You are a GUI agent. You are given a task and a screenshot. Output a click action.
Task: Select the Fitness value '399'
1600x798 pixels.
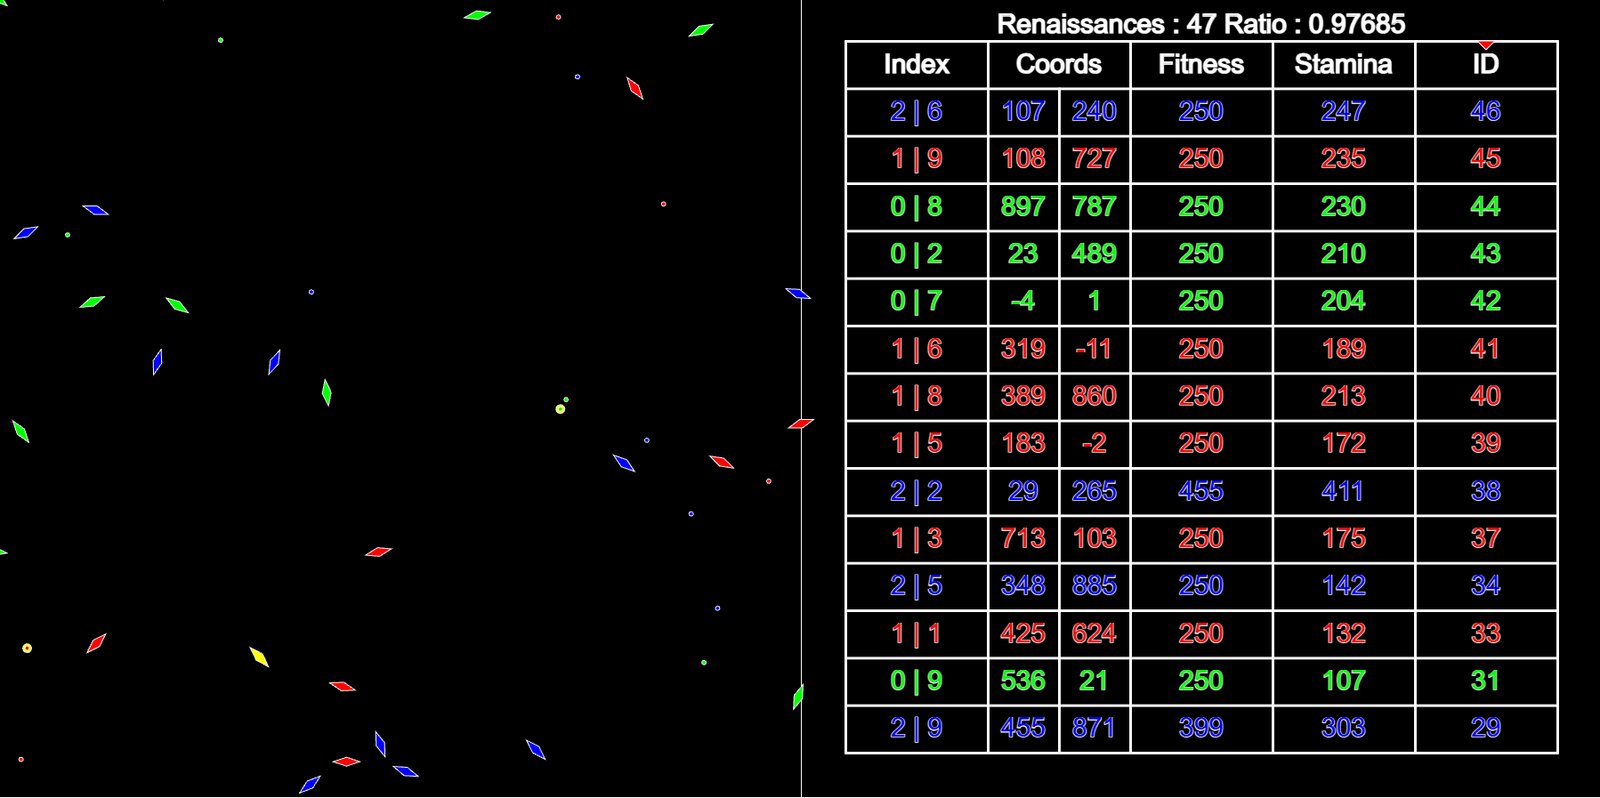(1201, 728)
